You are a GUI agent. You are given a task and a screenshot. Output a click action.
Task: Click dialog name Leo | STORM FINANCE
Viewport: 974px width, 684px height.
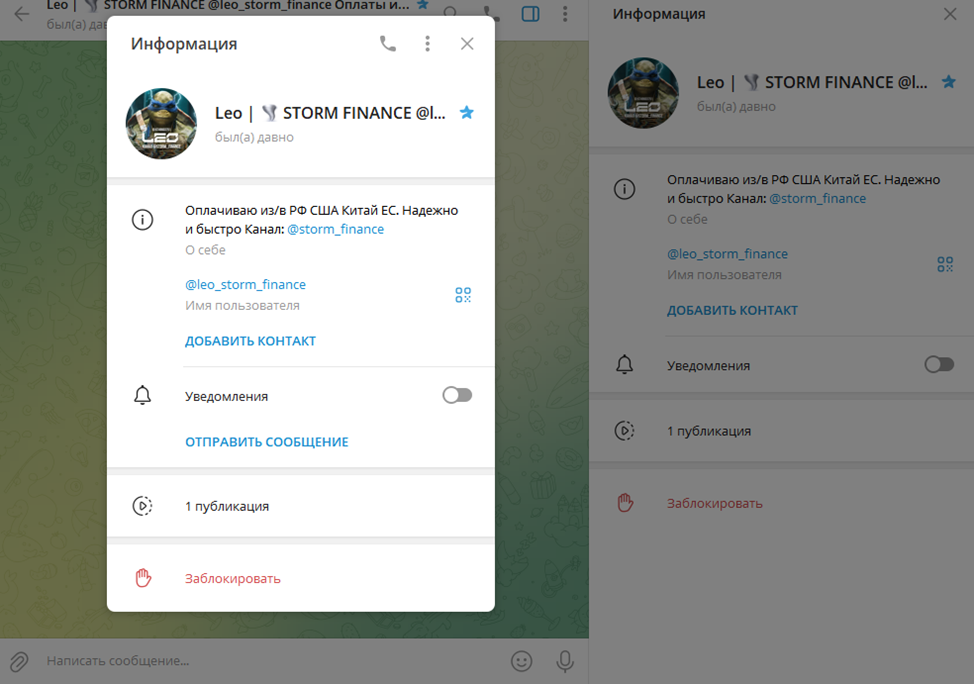point(330,113)
